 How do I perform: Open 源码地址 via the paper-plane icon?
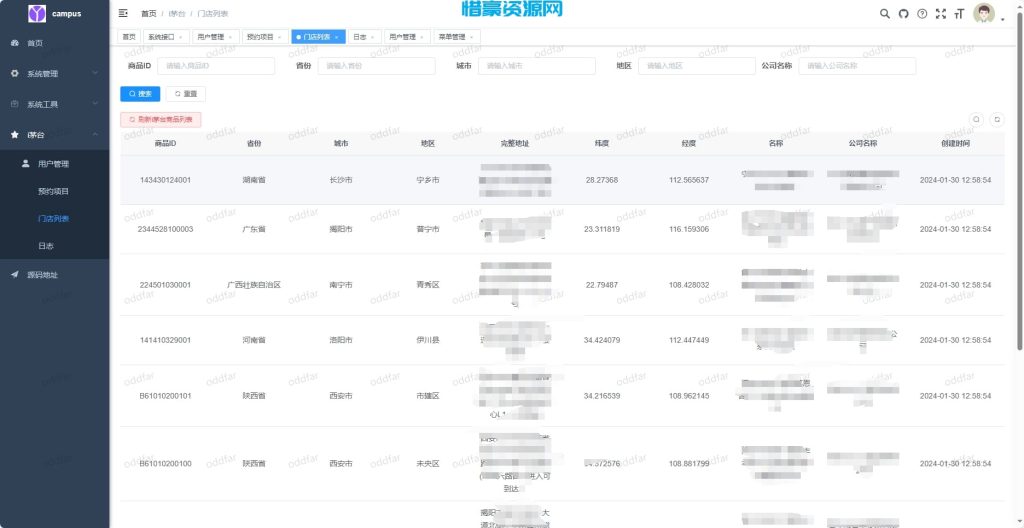coord(15,275)
